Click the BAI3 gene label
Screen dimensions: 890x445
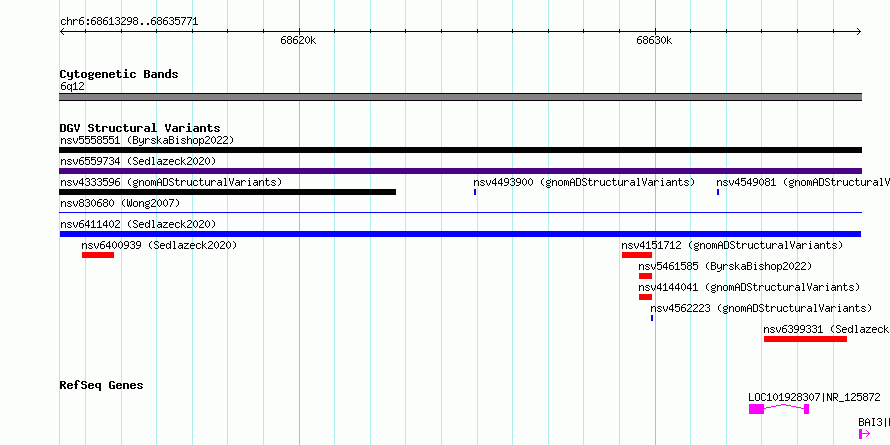pos(874,422)
